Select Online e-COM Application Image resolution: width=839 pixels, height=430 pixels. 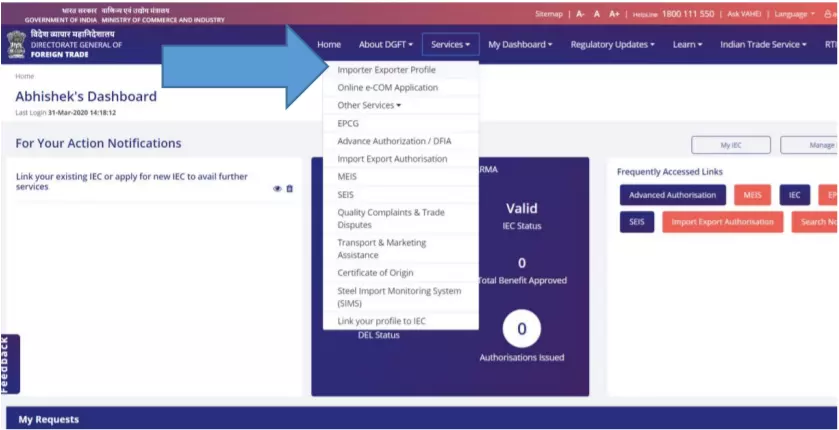coord(401,88)
